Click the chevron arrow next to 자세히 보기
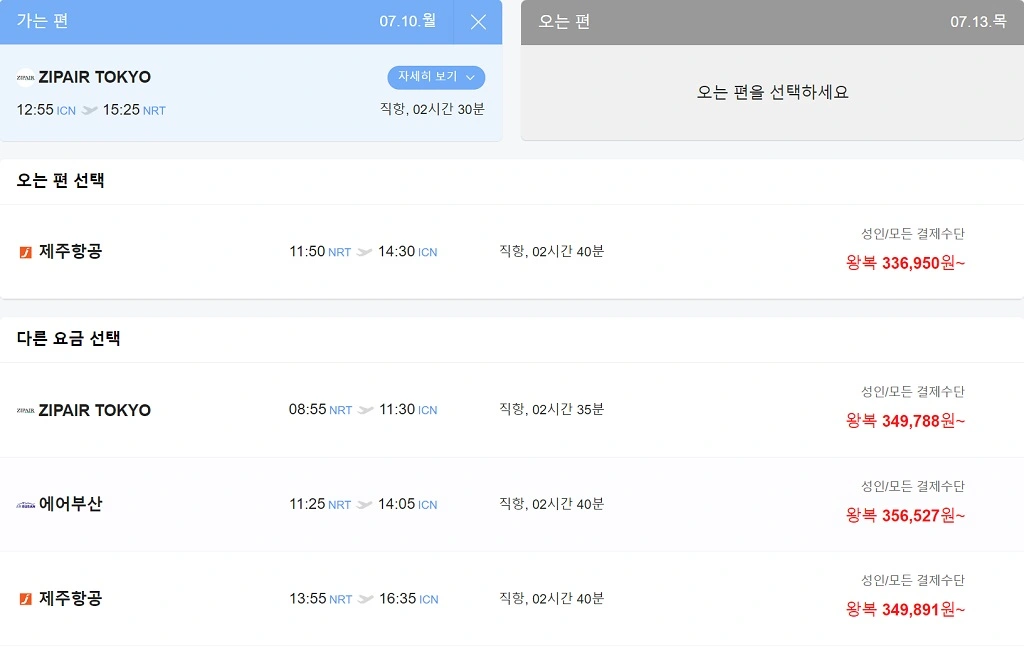 (x=469, y=78)
